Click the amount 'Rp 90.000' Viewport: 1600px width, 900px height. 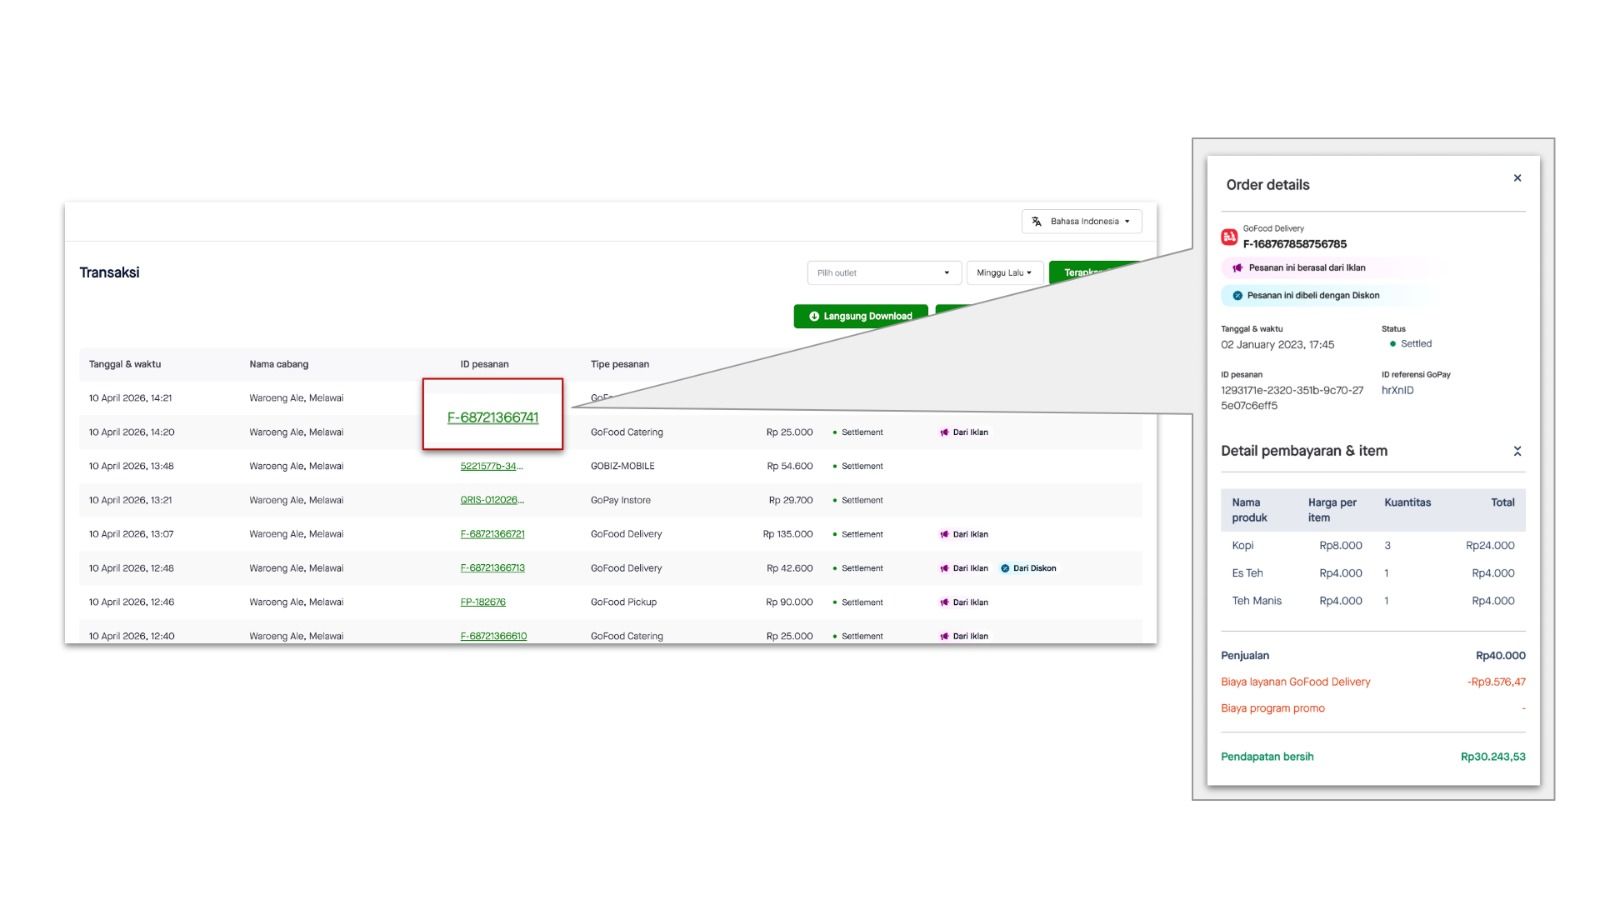790,603
